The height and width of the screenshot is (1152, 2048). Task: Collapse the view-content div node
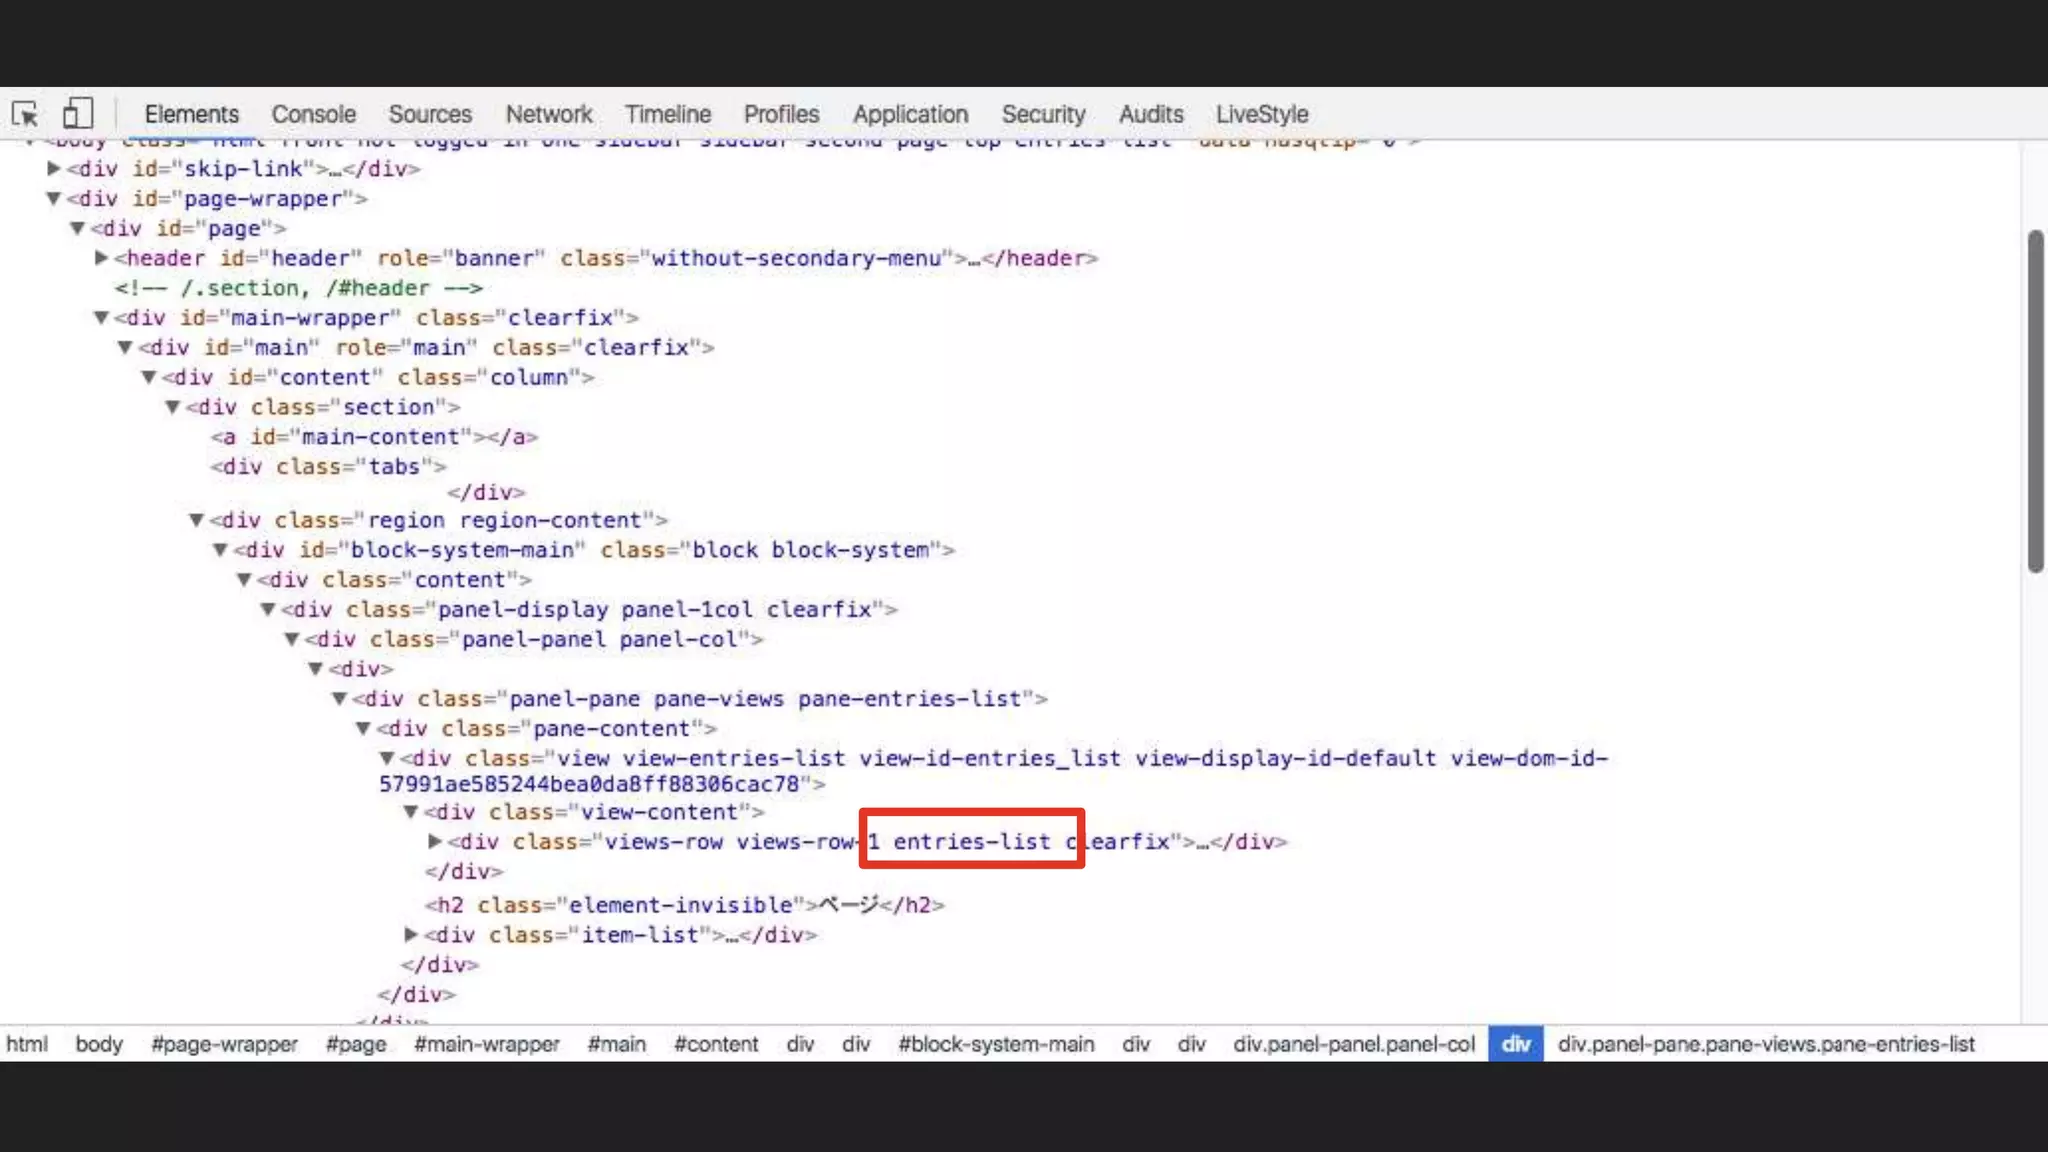tap(411, 812)
